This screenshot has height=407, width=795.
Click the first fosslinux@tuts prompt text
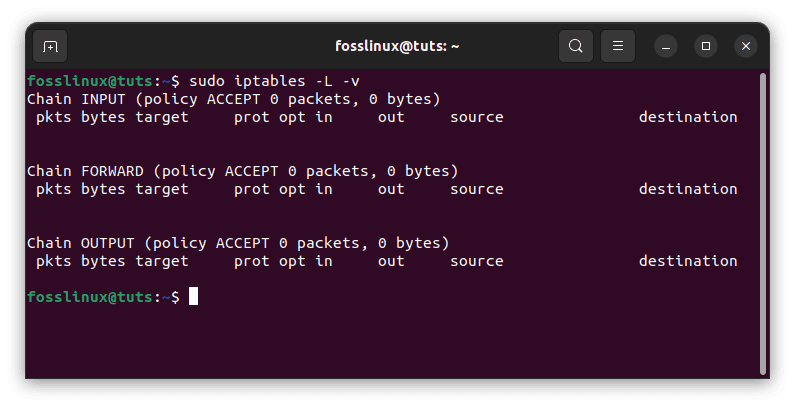point(94,81)
